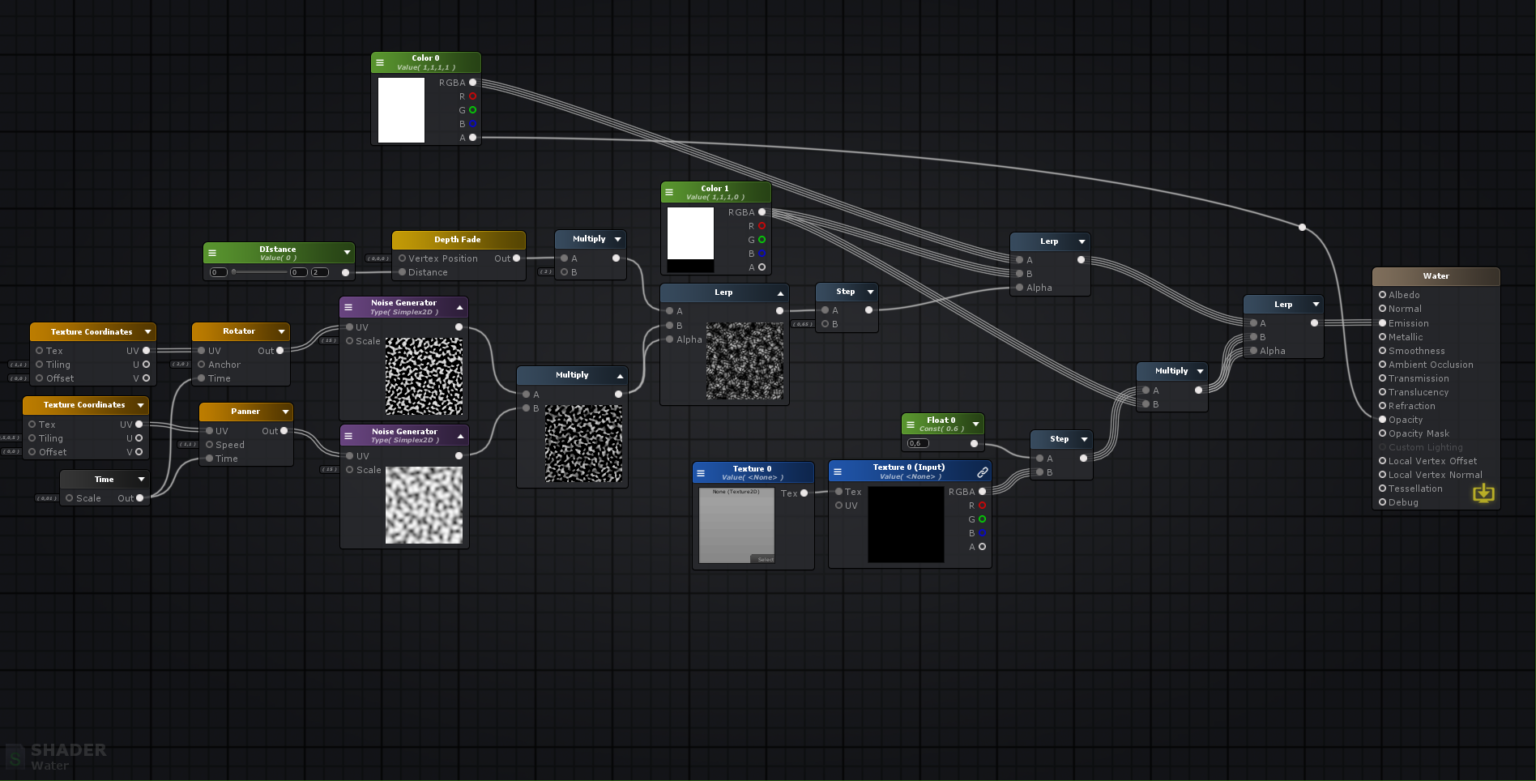This screenshot has height=781, width=1536.
Task: Click the Emission input port on Water node
Action: tap(1382, 323)
